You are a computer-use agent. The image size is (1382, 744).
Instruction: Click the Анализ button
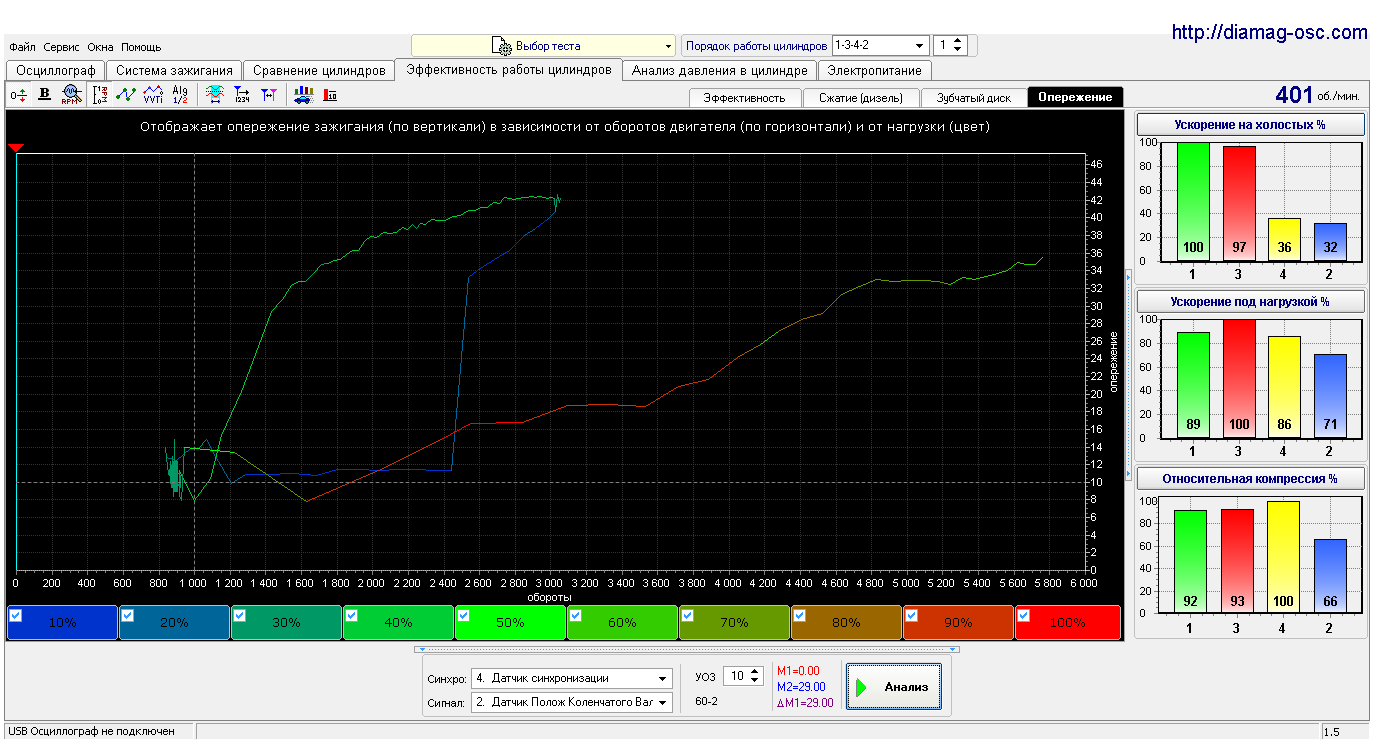(x=893, y=687)
